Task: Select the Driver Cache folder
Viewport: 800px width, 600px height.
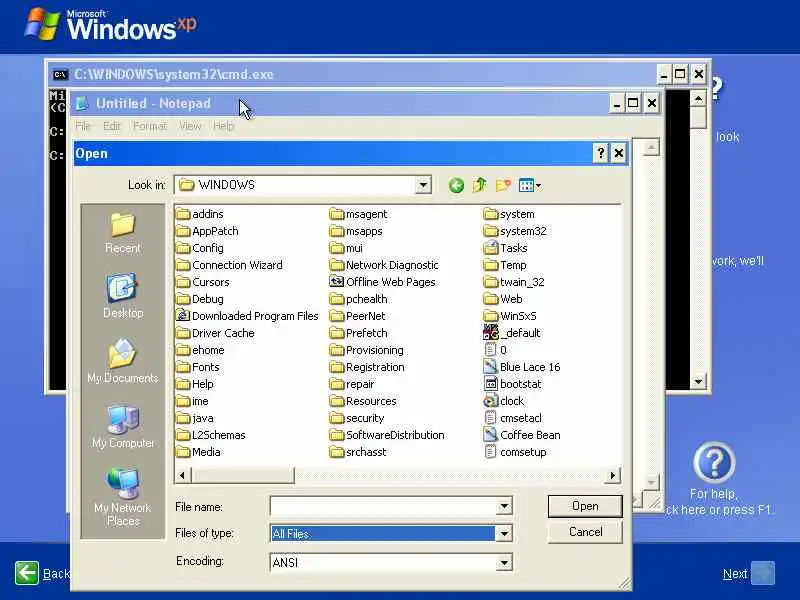Action: click(x=215, y=333)
